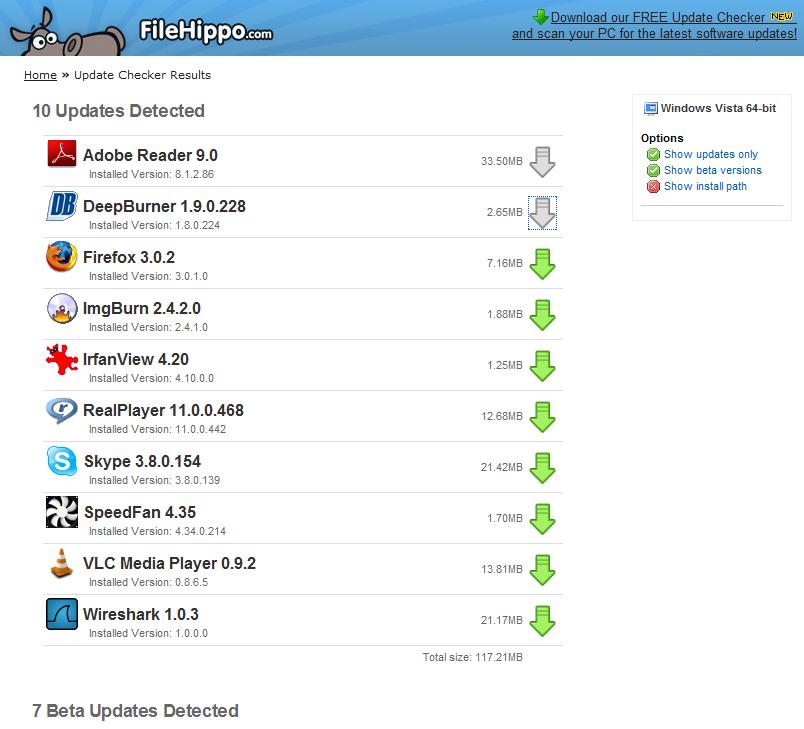
Task: Open the Home breadcrumb link
Action: 40,75
